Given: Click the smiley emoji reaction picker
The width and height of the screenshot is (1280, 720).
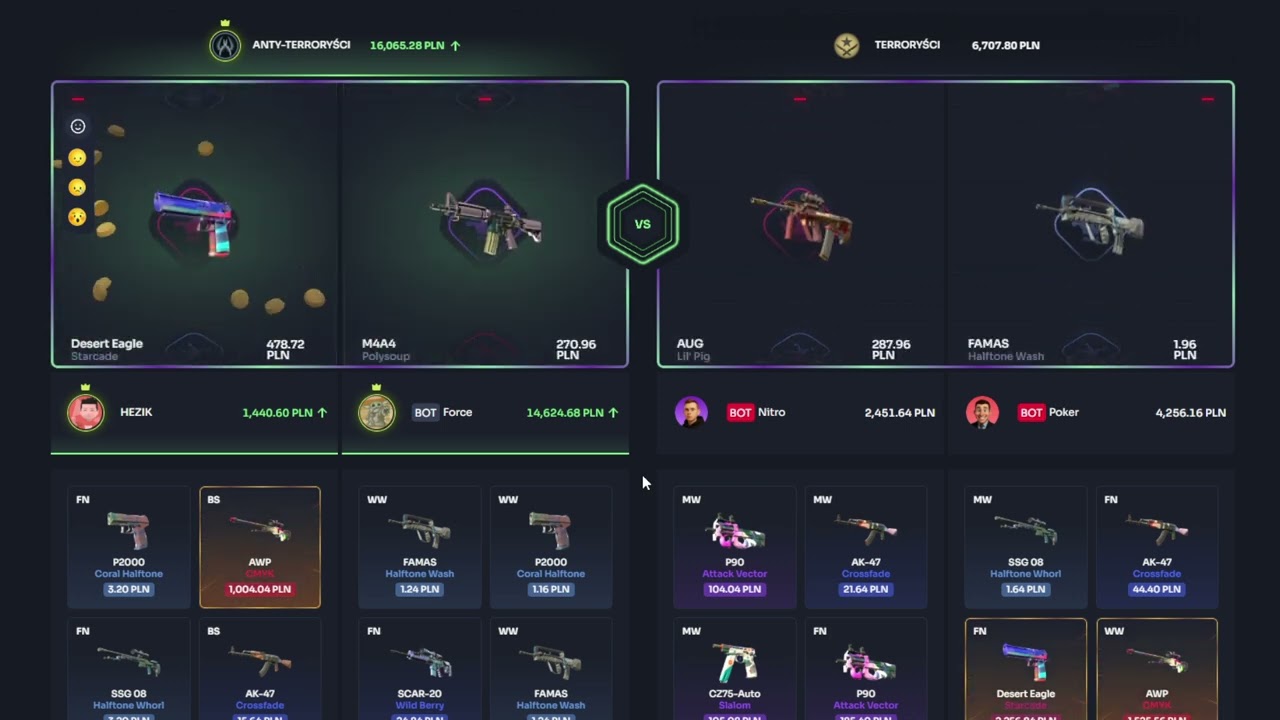Looking at the screenshot, I should (77, 126).
